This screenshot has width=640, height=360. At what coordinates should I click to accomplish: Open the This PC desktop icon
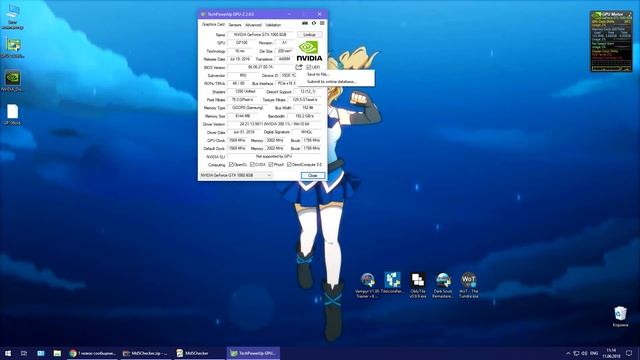pos(12,17)
